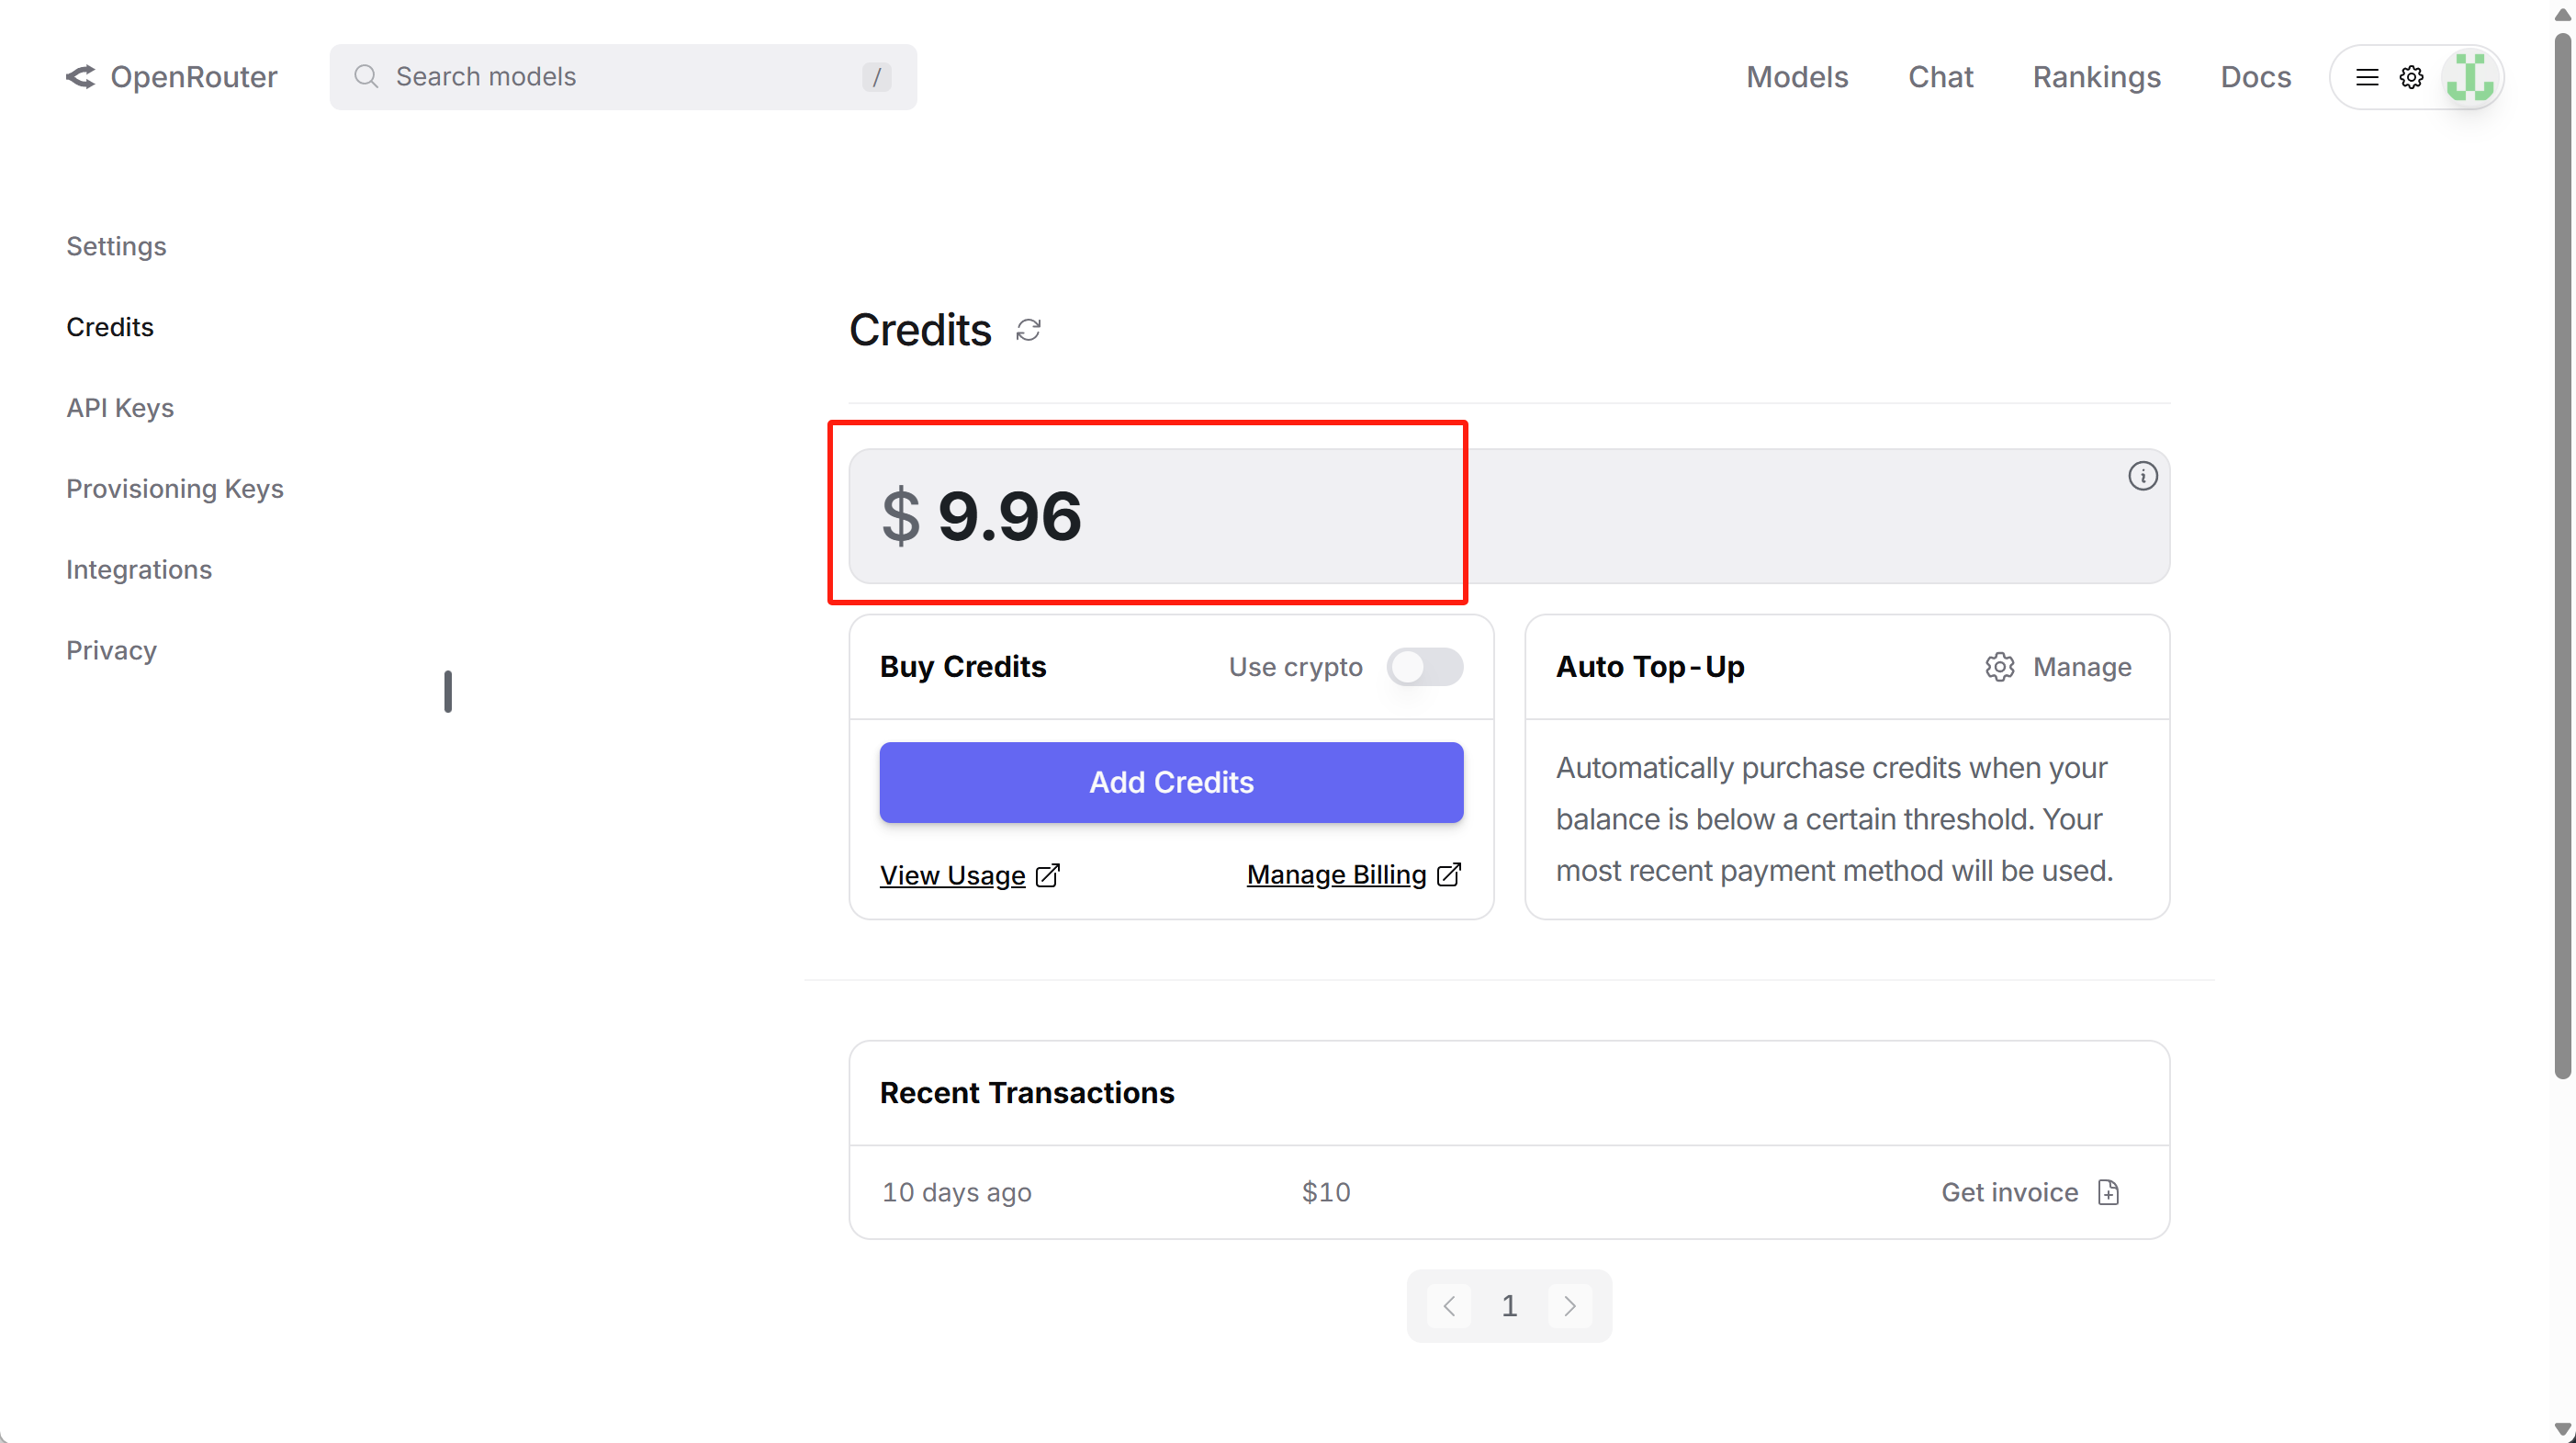This screenshot has width=2576, height=1443.
Task: Open the Rankings nav item
Action: tap(2096, 77)
